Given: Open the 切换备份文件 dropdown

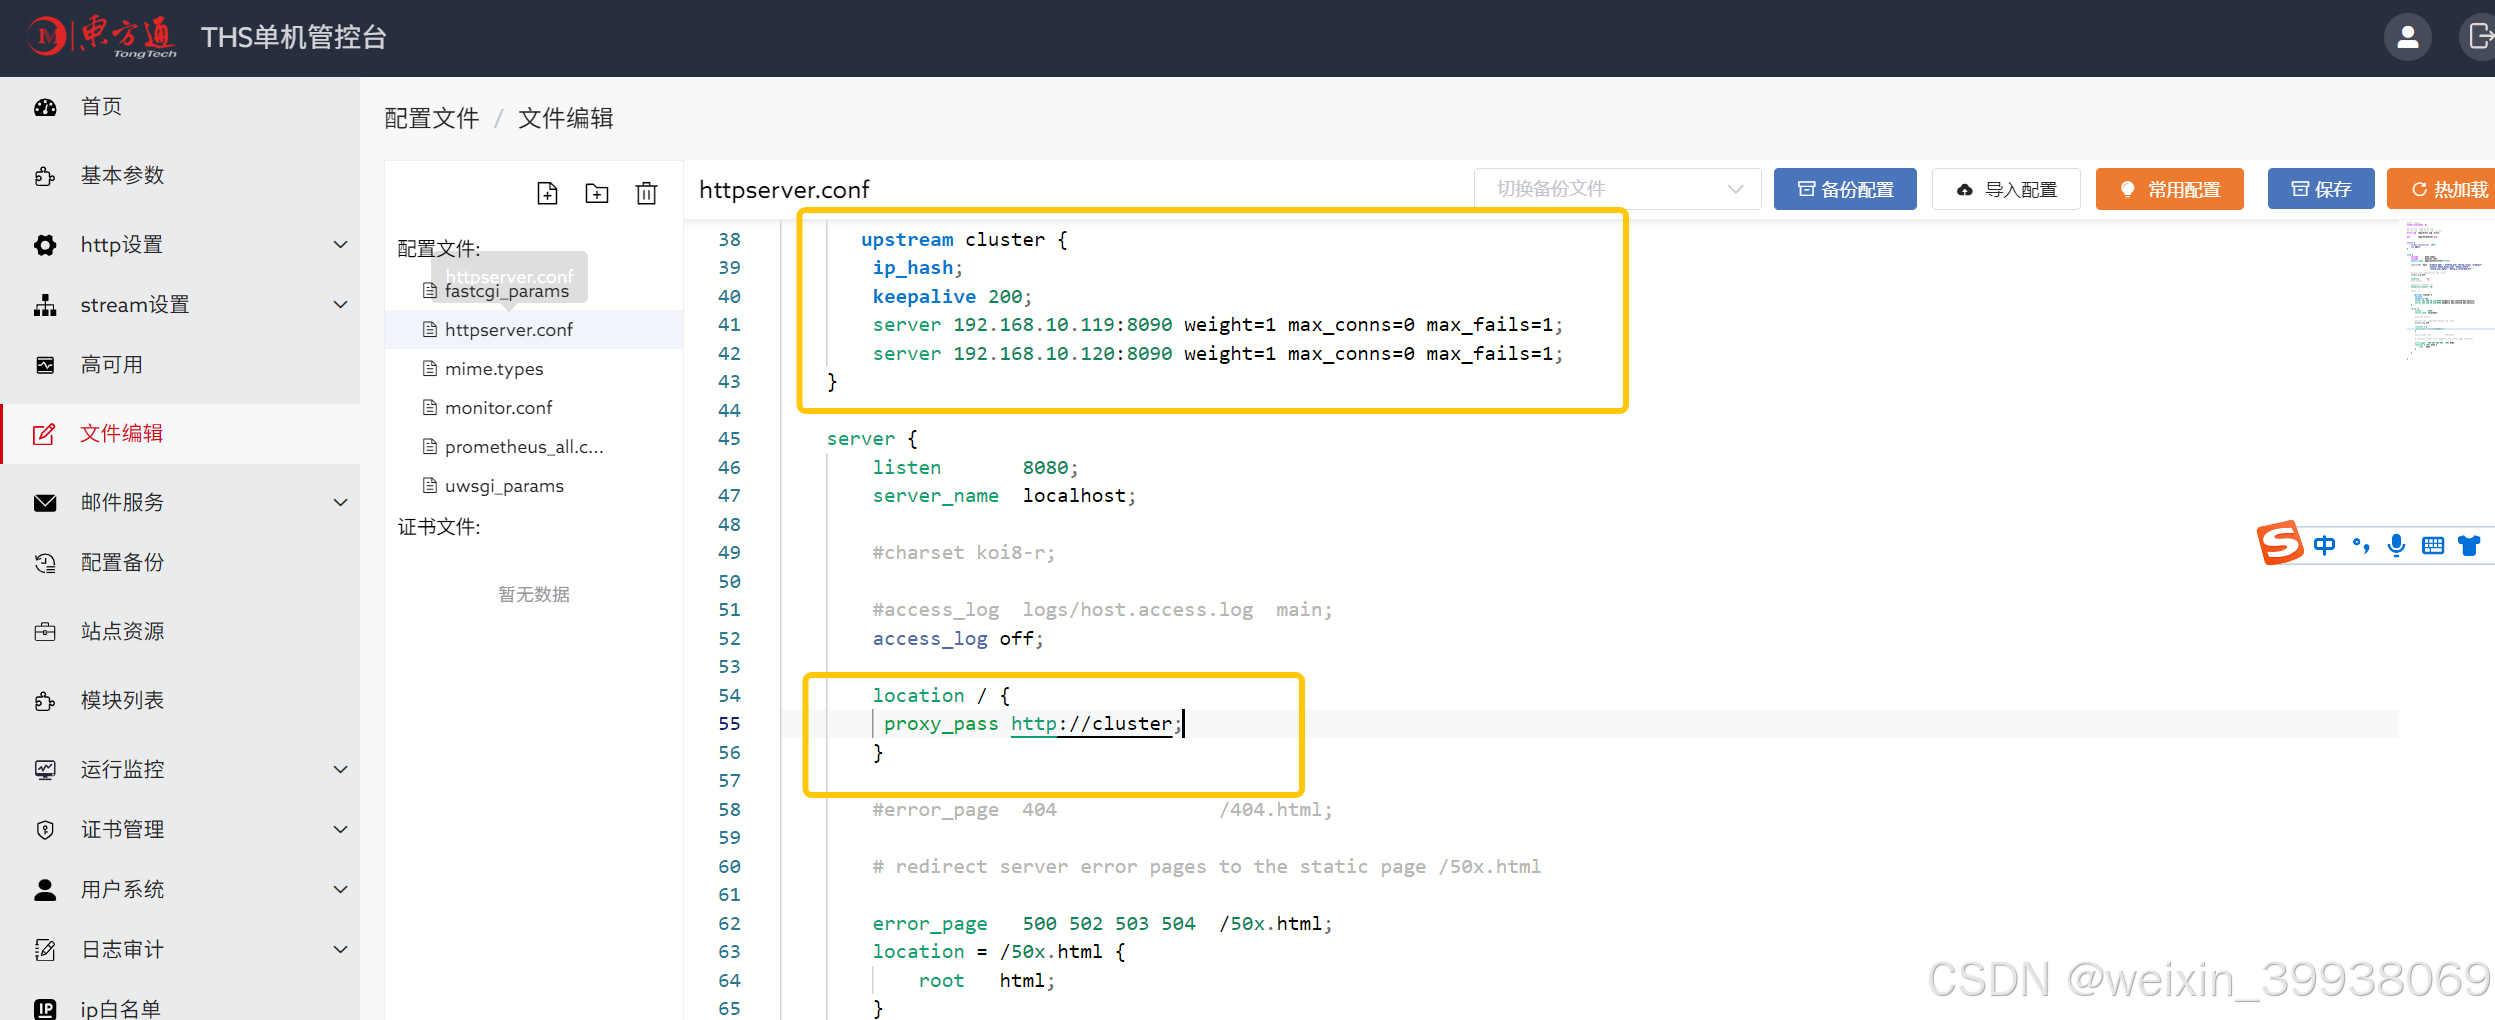Looking at the screenshot, I should click(1617, 189).
